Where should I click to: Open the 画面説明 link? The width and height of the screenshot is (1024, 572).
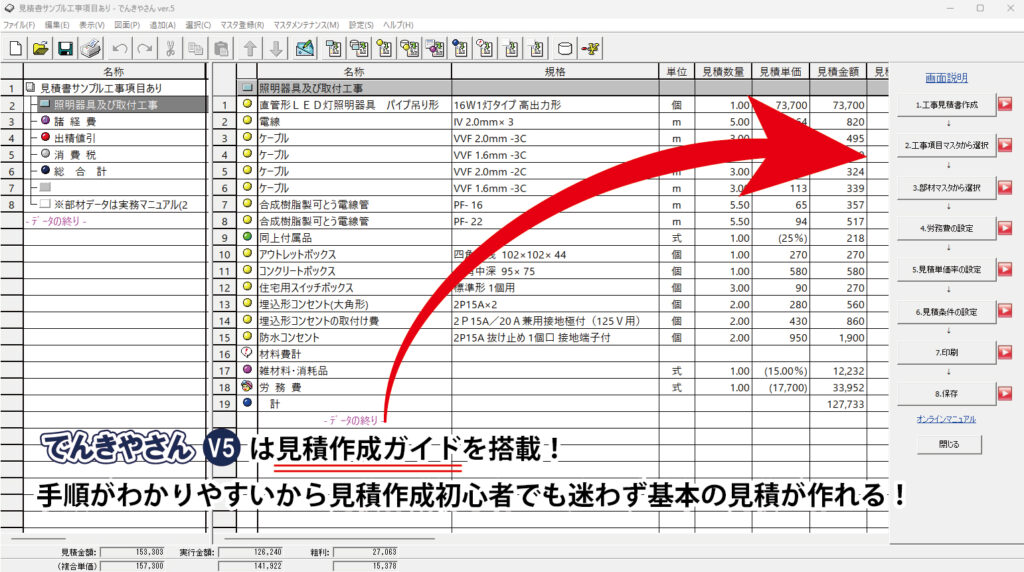pos(946,78)
